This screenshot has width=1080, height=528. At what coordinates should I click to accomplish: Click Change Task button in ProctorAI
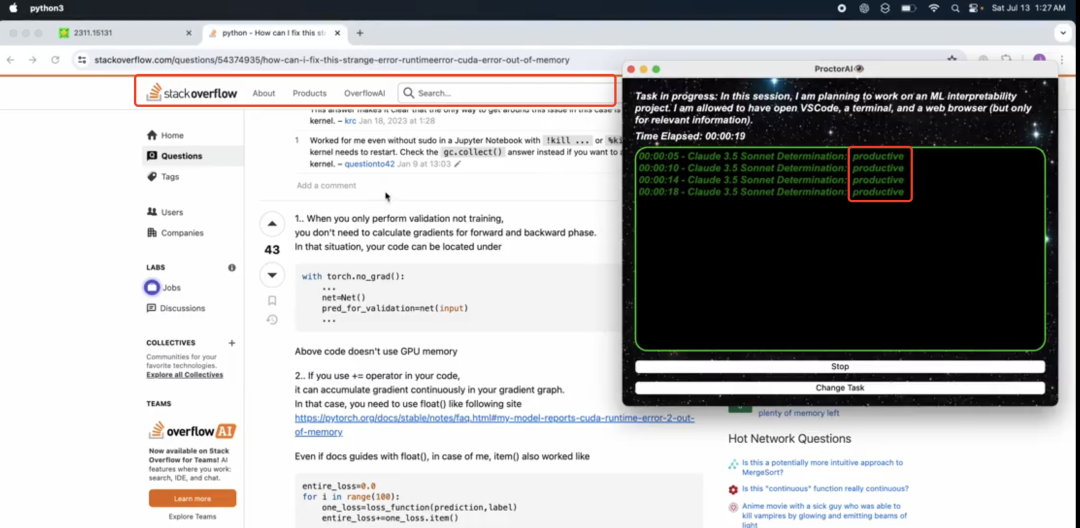click(x=840, y=388)
